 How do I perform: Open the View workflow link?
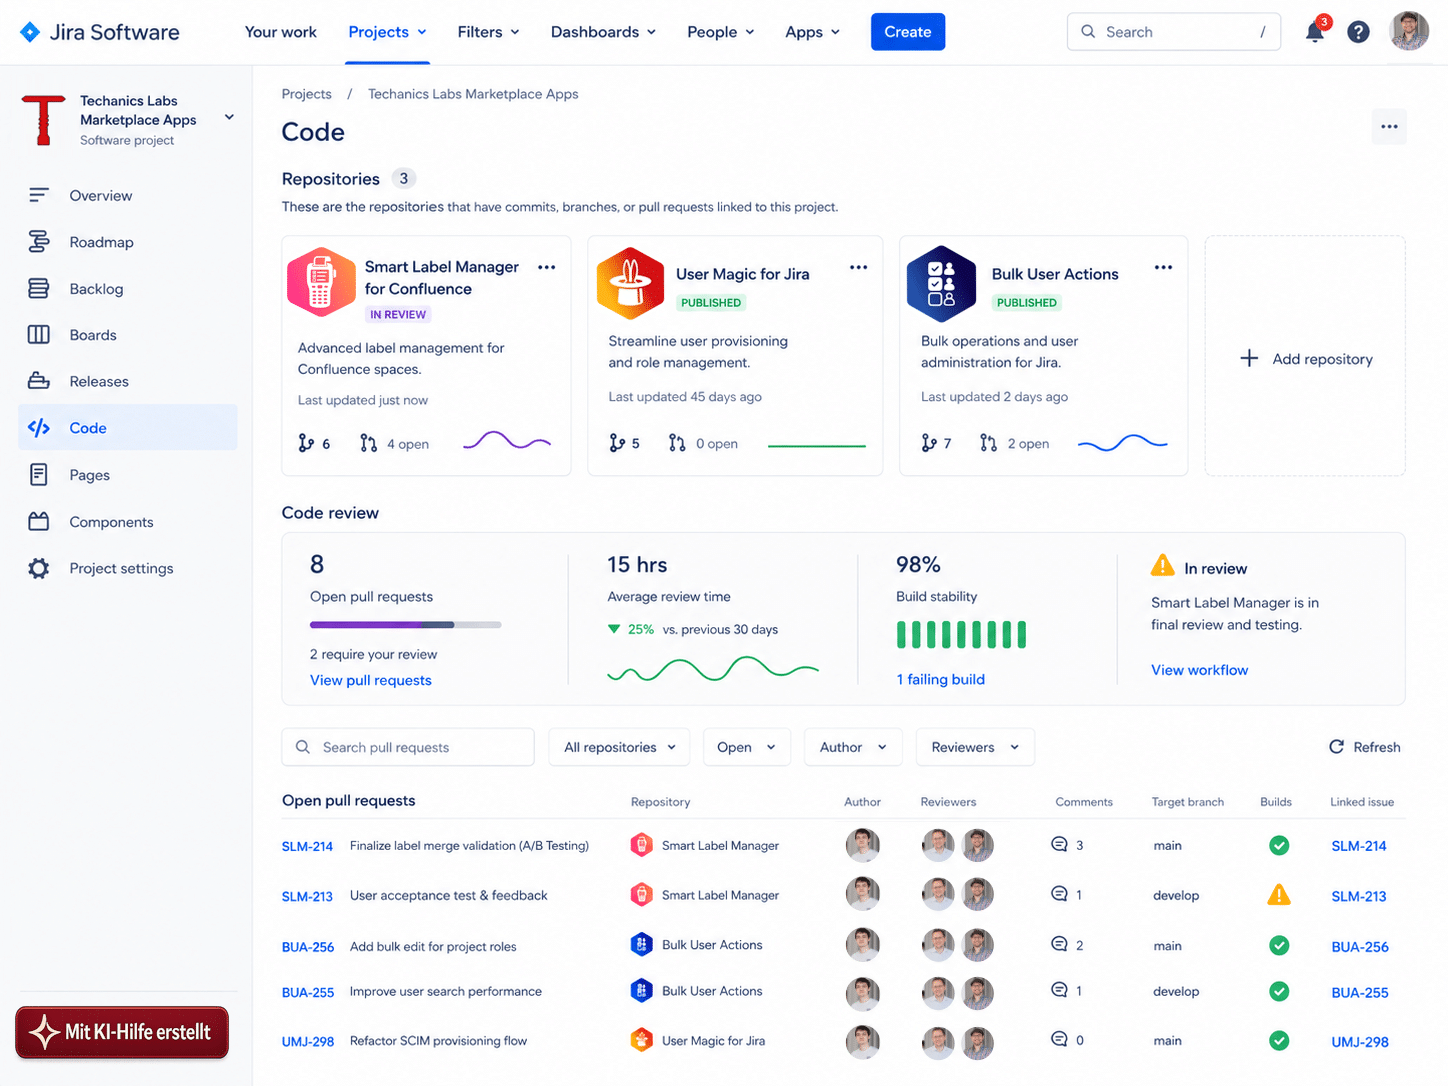coord(1199,670)
